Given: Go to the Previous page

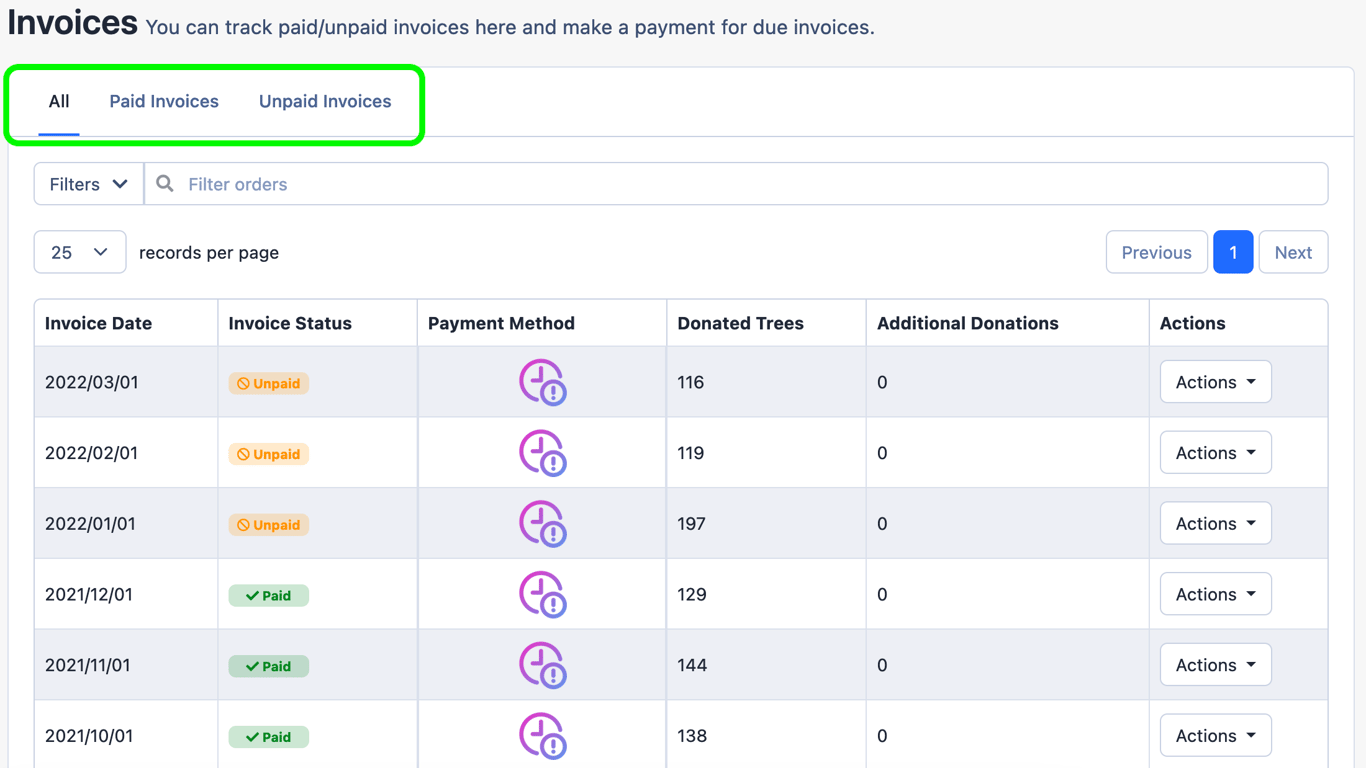Looking at the screenshot, I should 1156,252.
